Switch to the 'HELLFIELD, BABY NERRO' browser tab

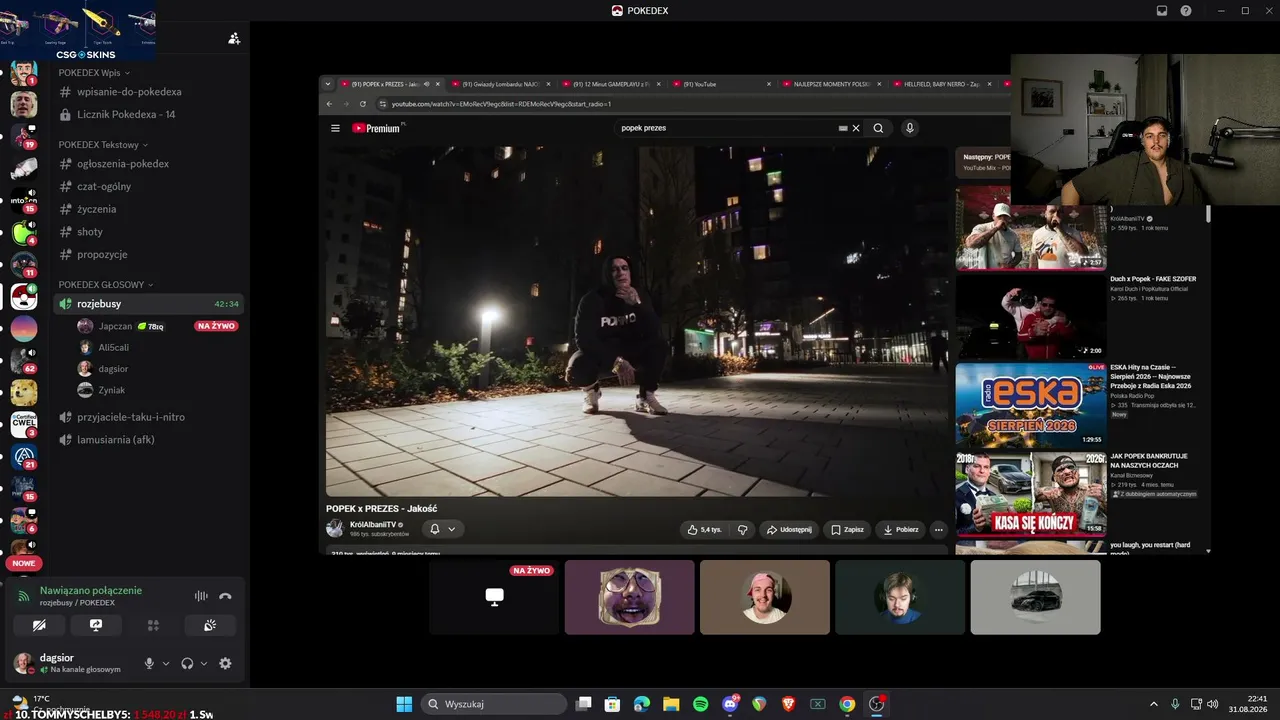coord(941,84)
